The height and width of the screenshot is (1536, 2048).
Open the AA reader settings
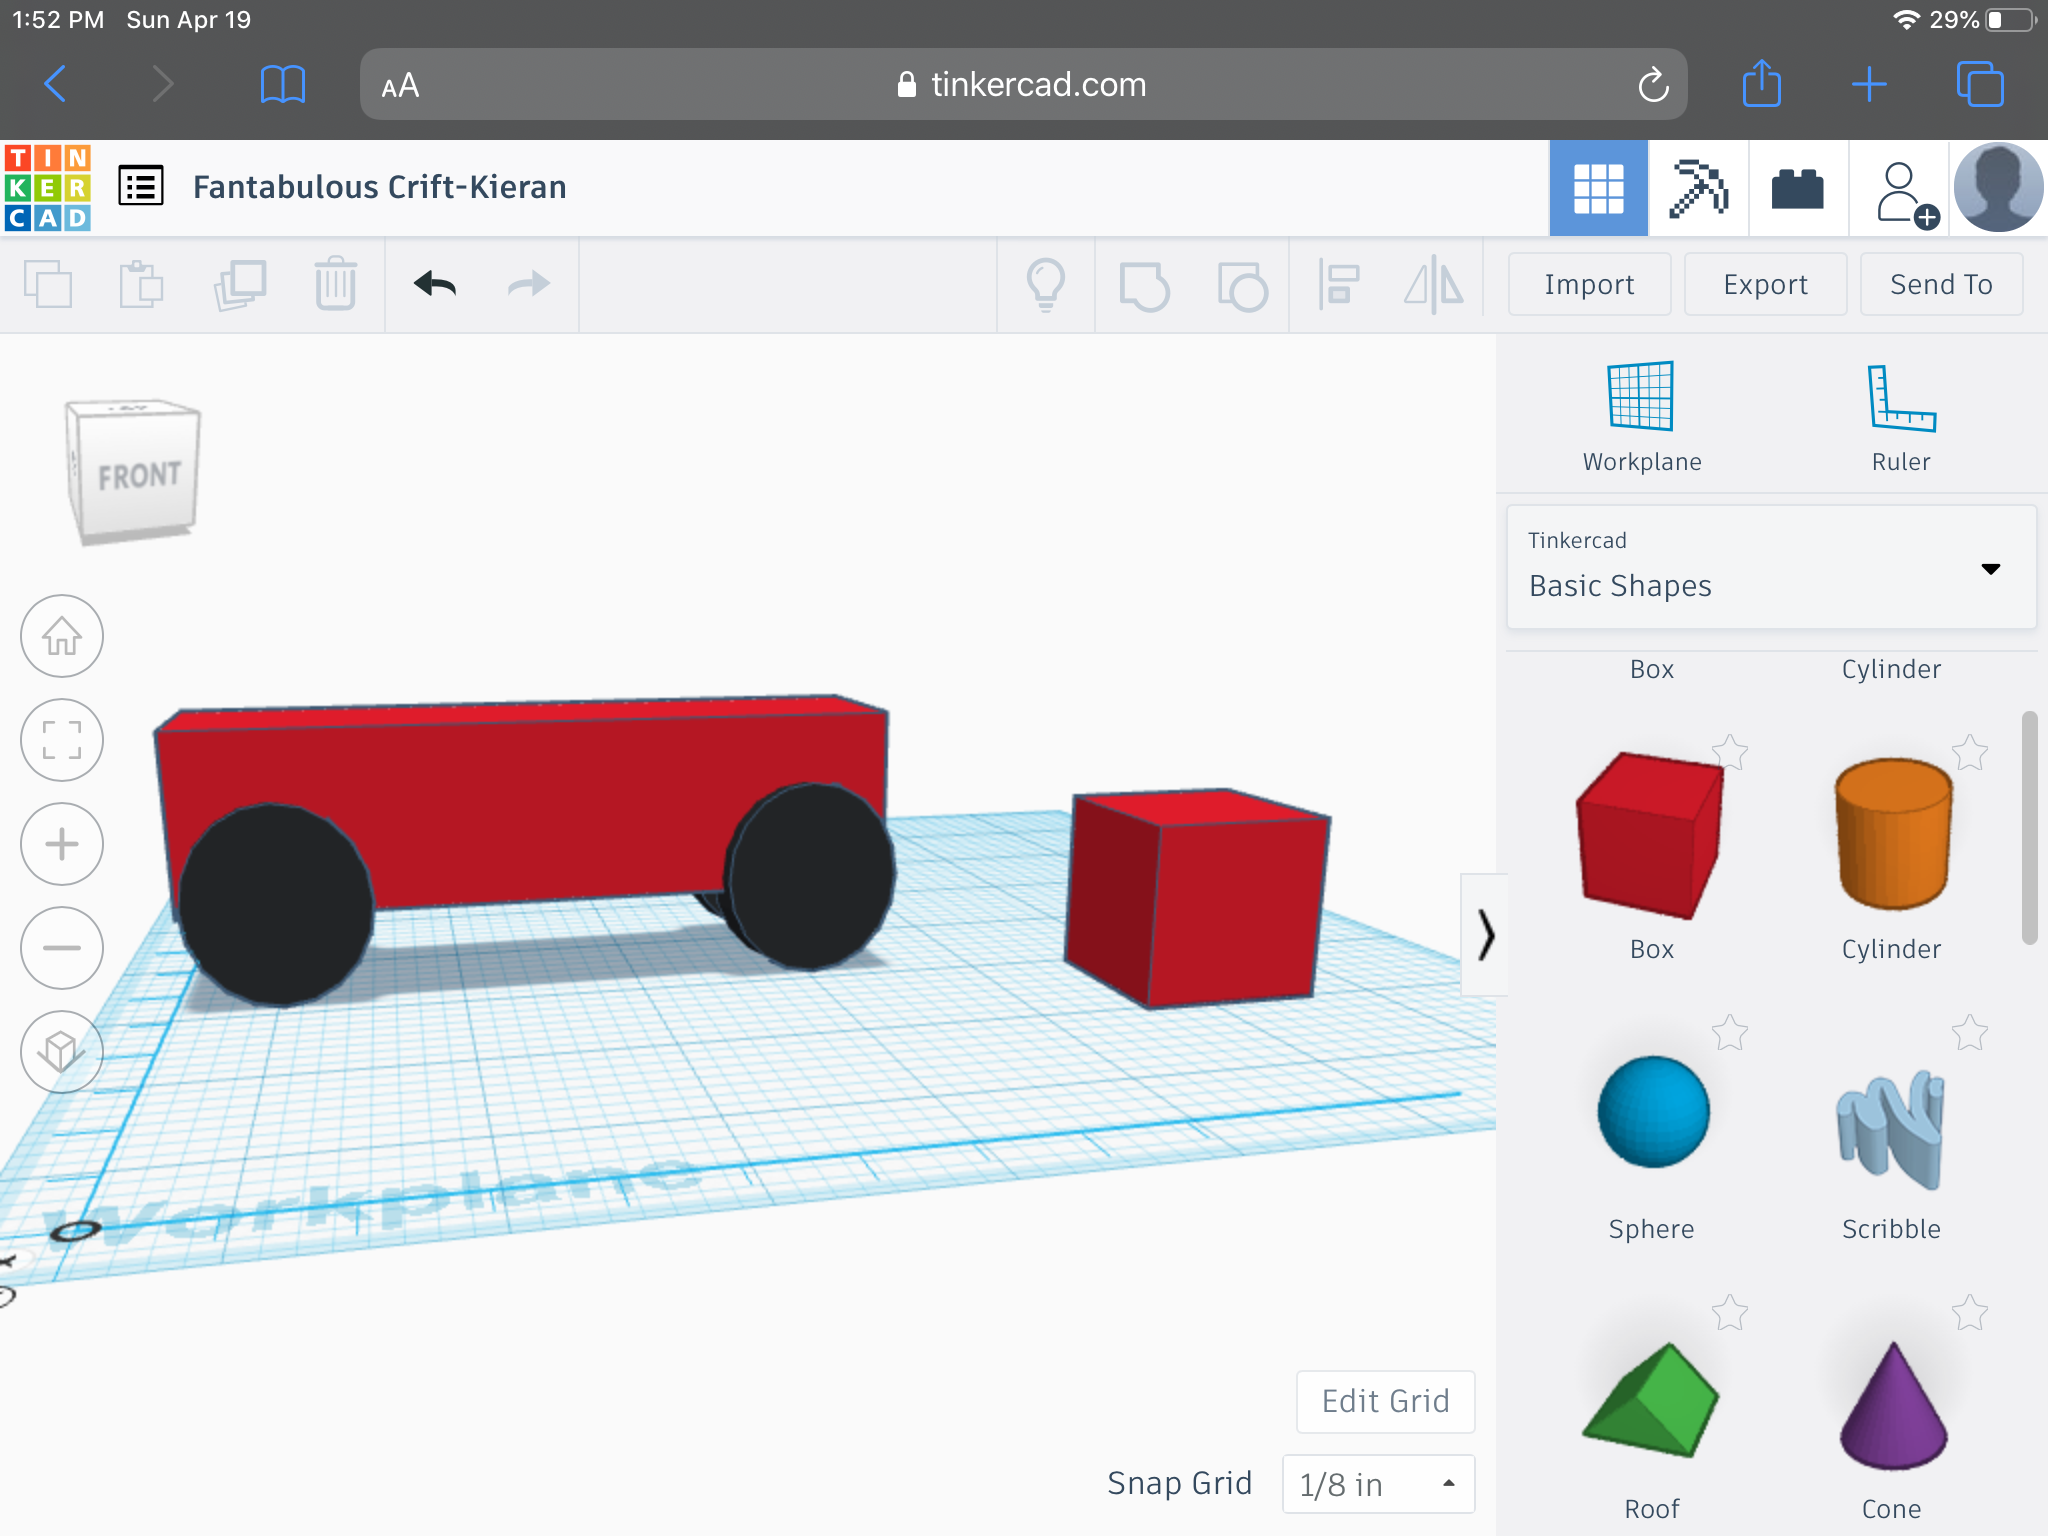click(400, 85)
